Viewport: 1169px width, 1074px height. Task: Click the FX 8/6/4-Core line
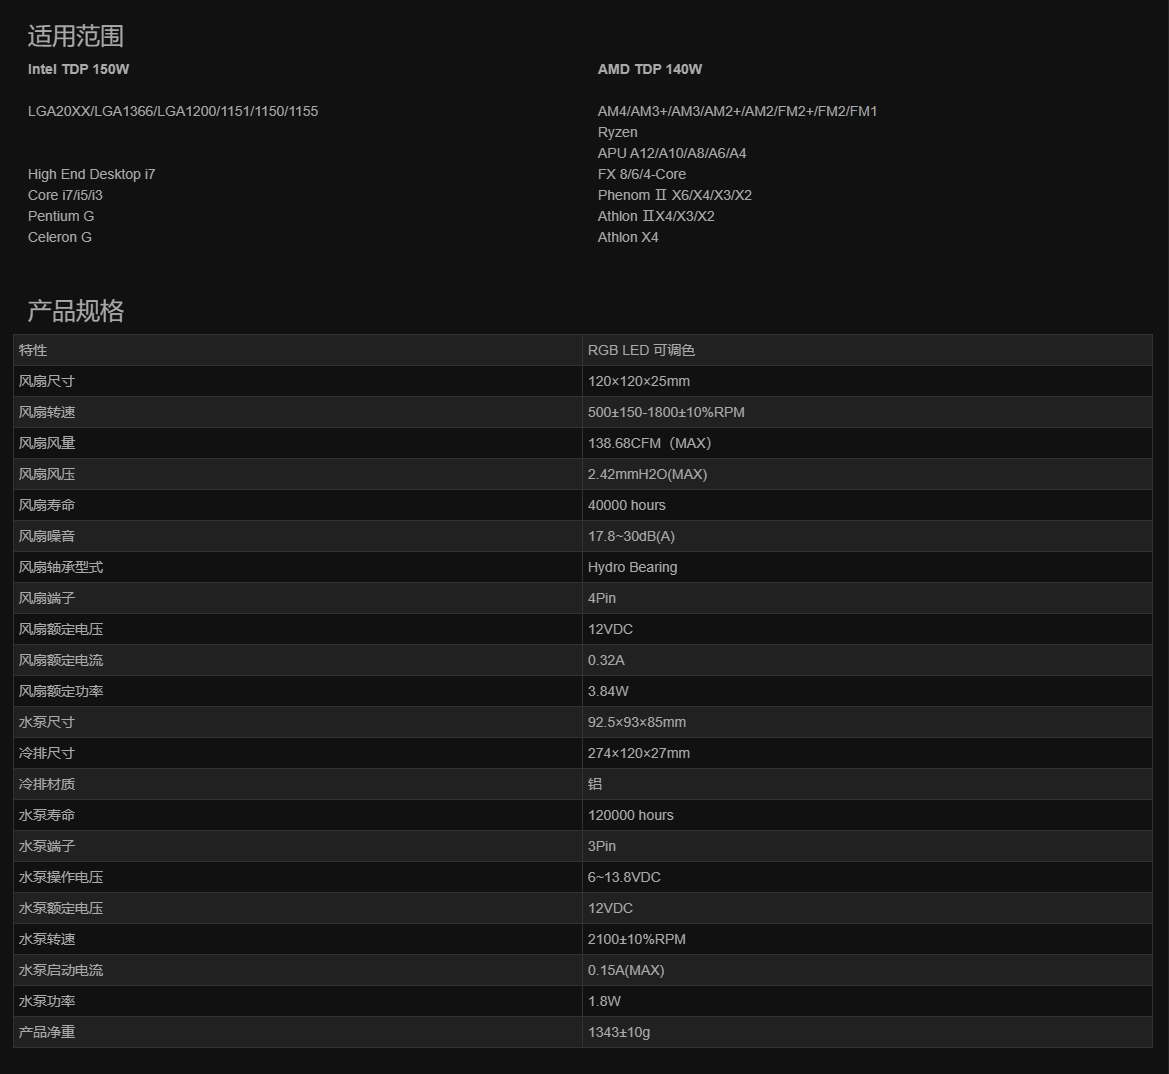click(642, 174)
